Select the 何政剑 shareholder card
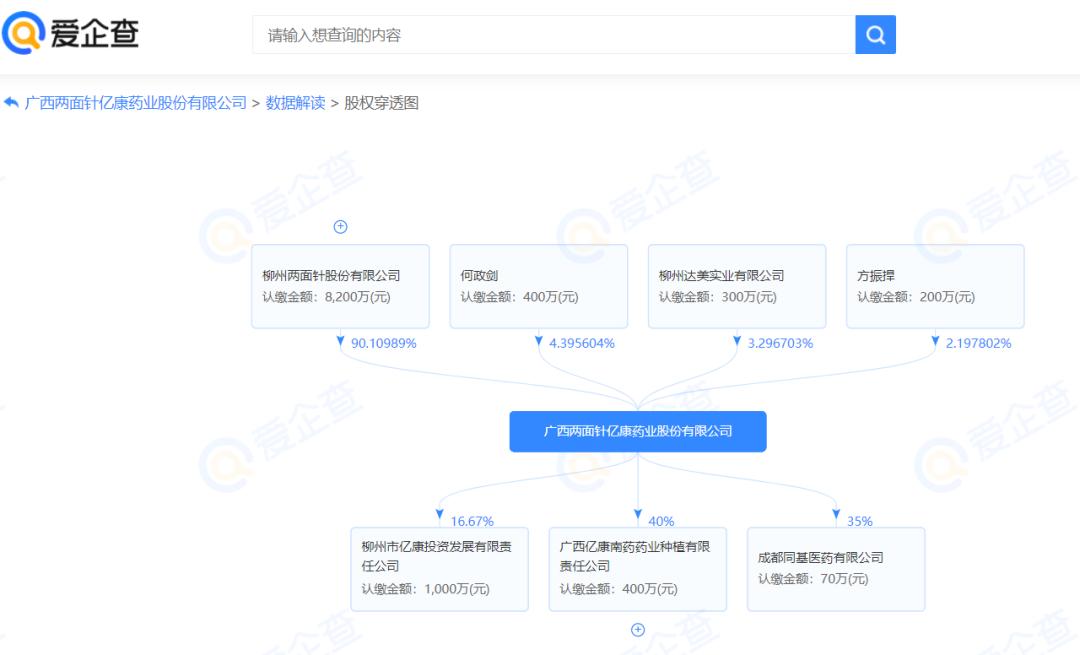 tap(539, 286)
